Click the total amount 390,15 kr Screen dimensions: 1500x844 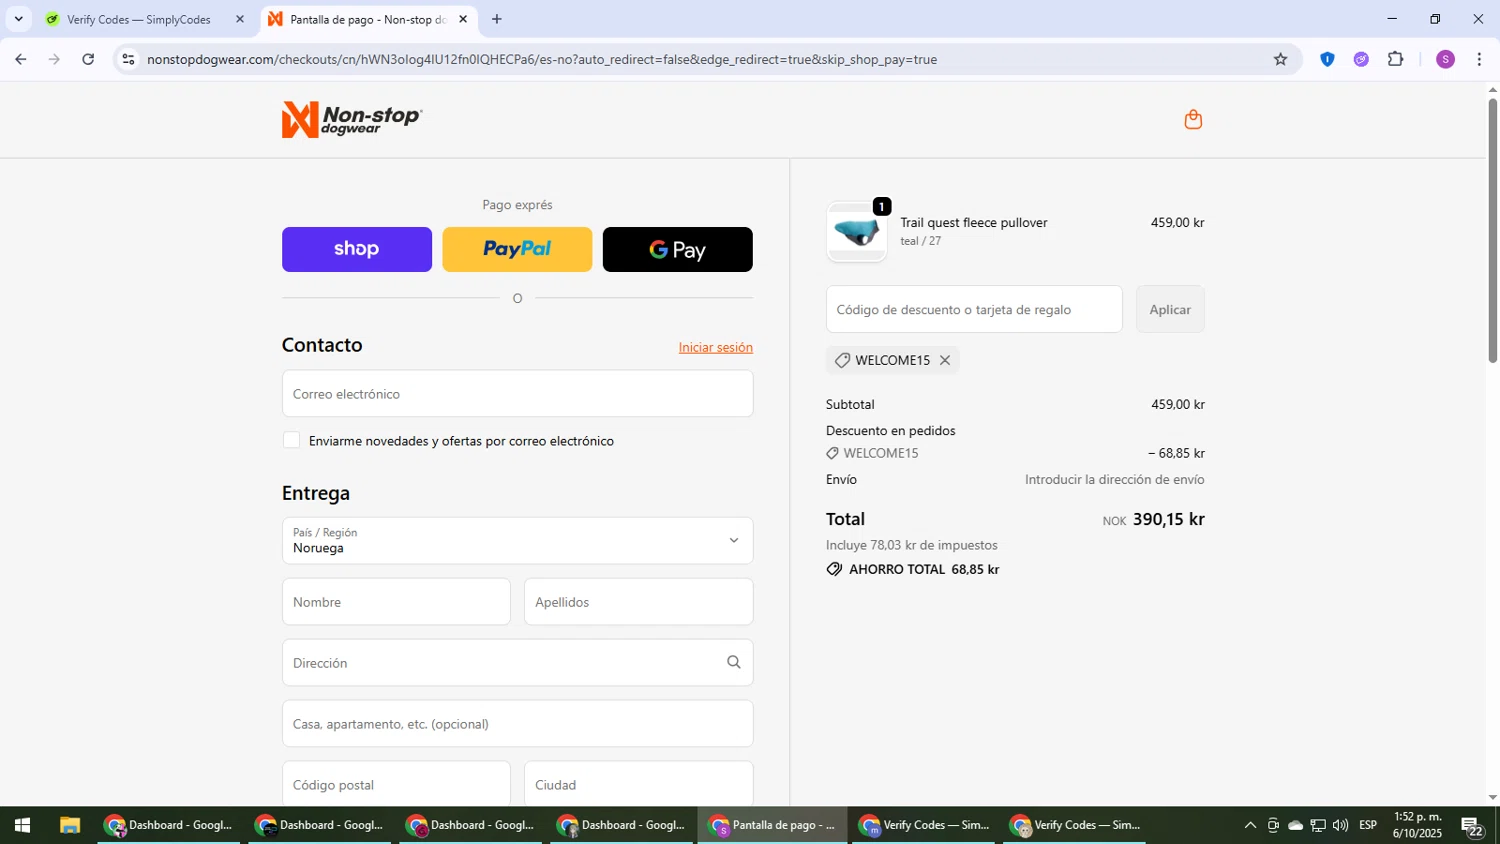coord(1168,519)
